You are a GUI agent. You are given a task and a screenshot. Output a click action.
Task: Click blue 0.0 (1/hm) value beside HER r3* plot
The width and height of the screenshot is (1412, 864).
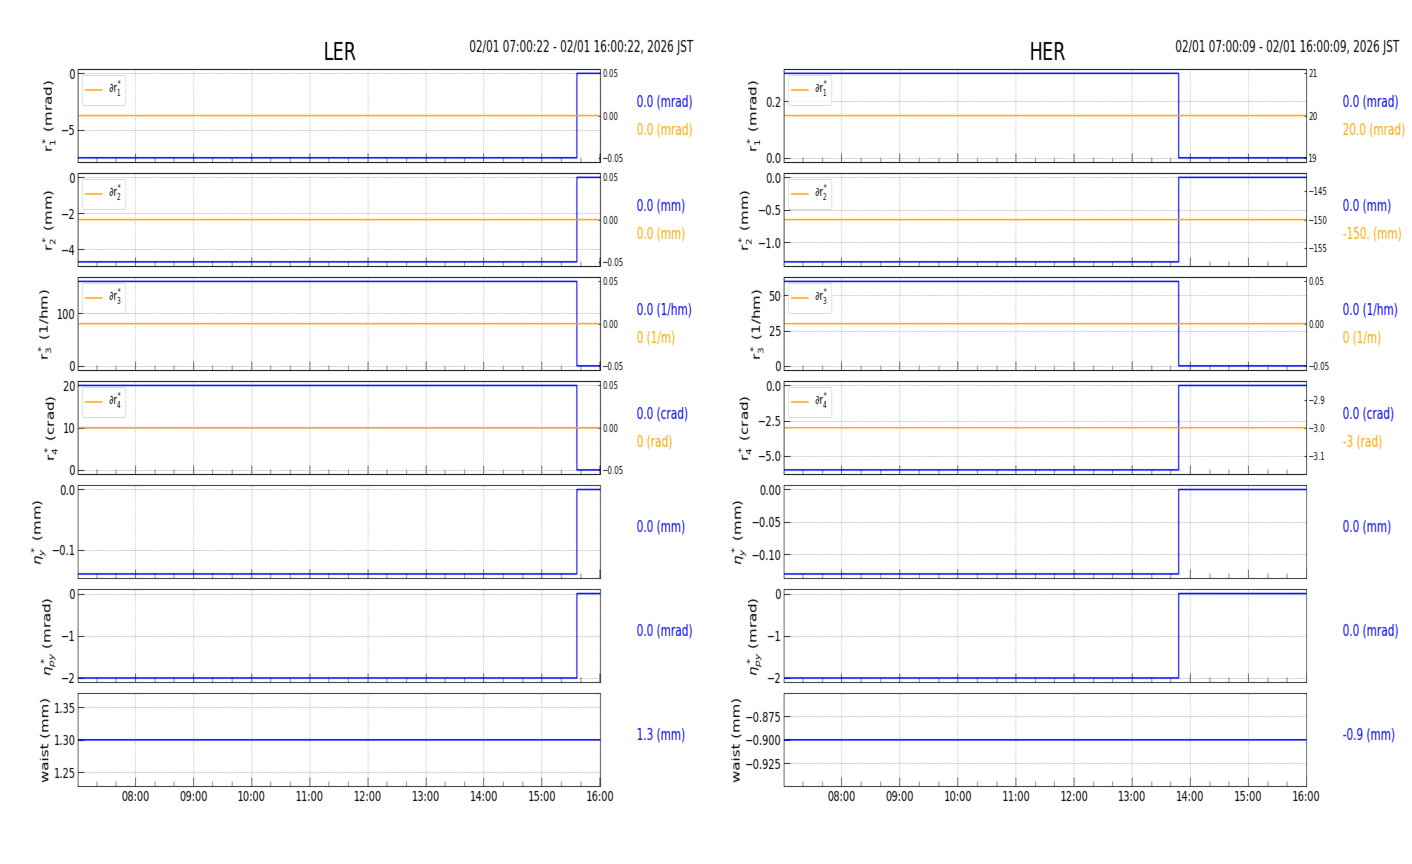[1370, 310]
